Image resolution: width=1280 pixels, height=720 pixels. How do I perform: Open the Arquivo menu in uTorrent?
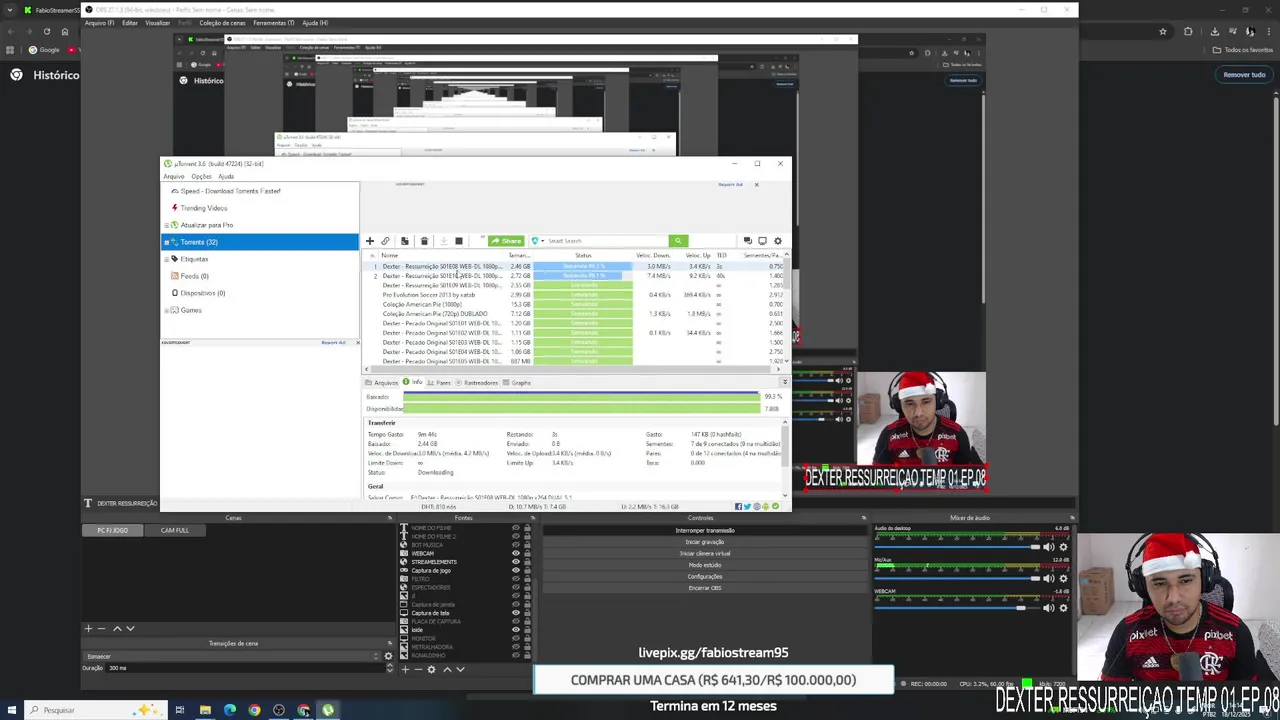[x=174, y=177]
